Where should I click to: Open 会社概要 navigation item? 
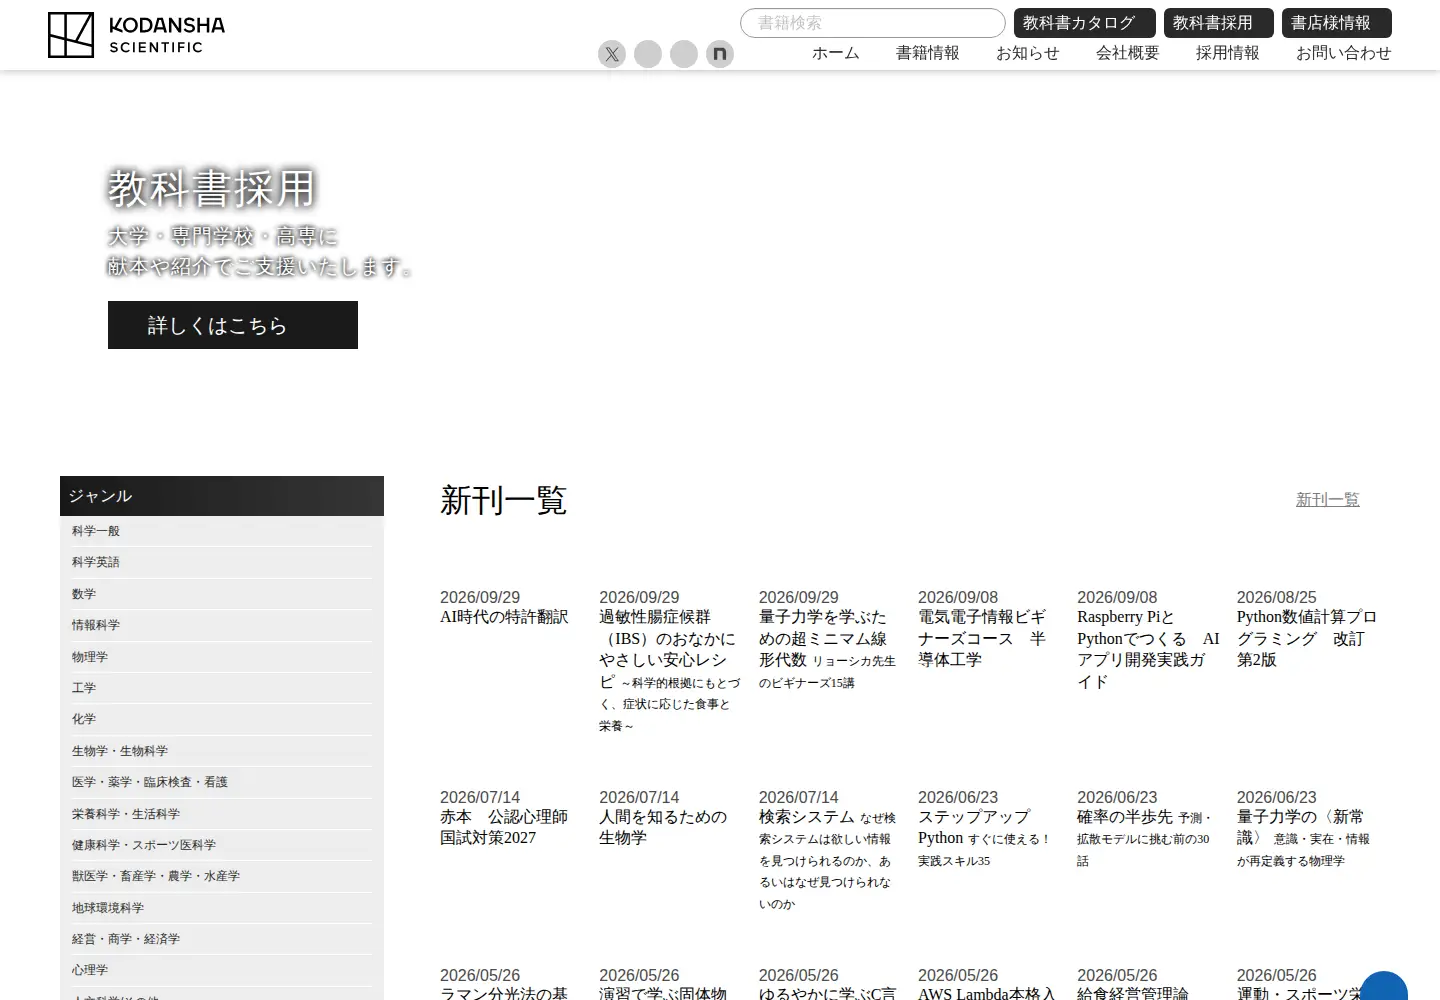coord(1128,53)
